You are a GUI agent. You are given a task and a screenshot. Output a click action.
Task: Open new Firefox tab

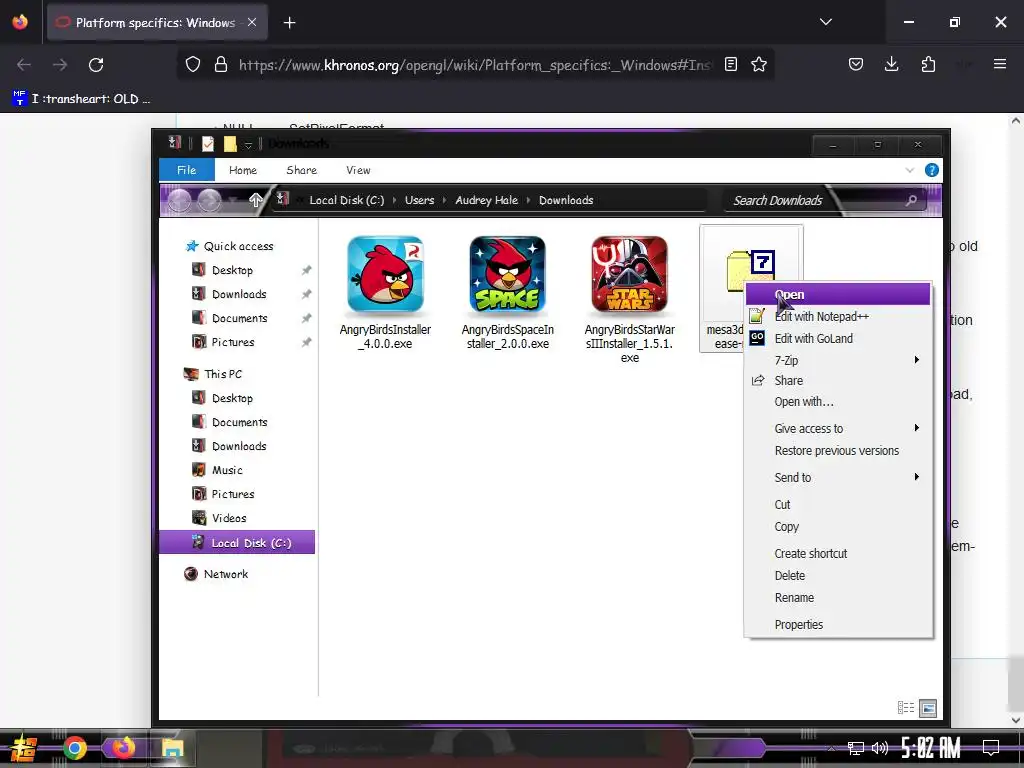click(x=289, y=23)
